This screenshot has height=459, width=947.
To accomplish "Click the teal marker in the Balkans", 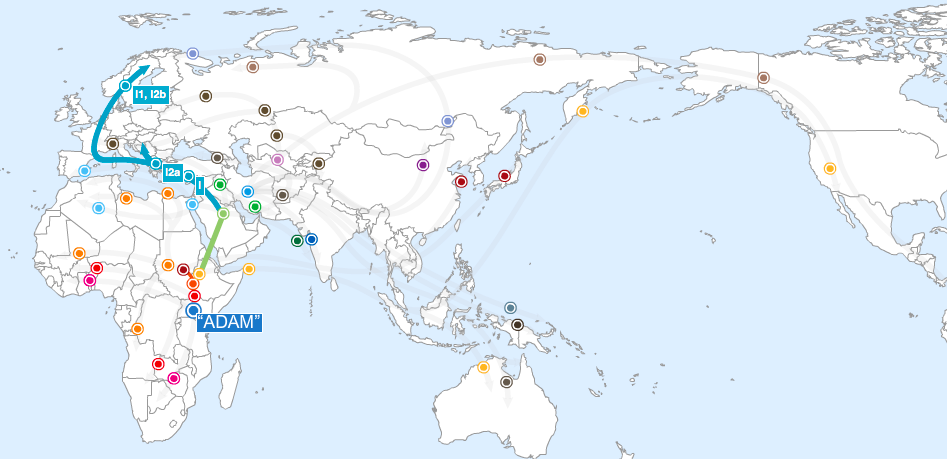I will coord(156,164).
